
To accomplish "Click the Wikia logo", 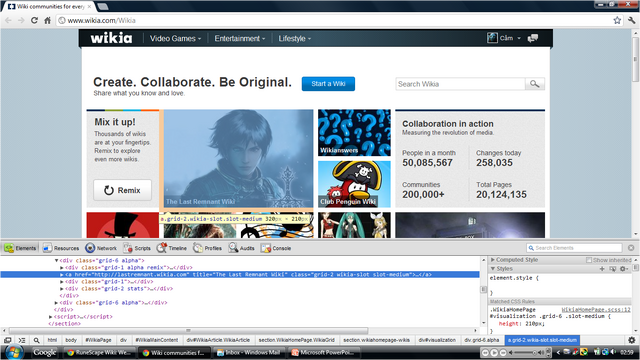I will [x=111, y=38].
